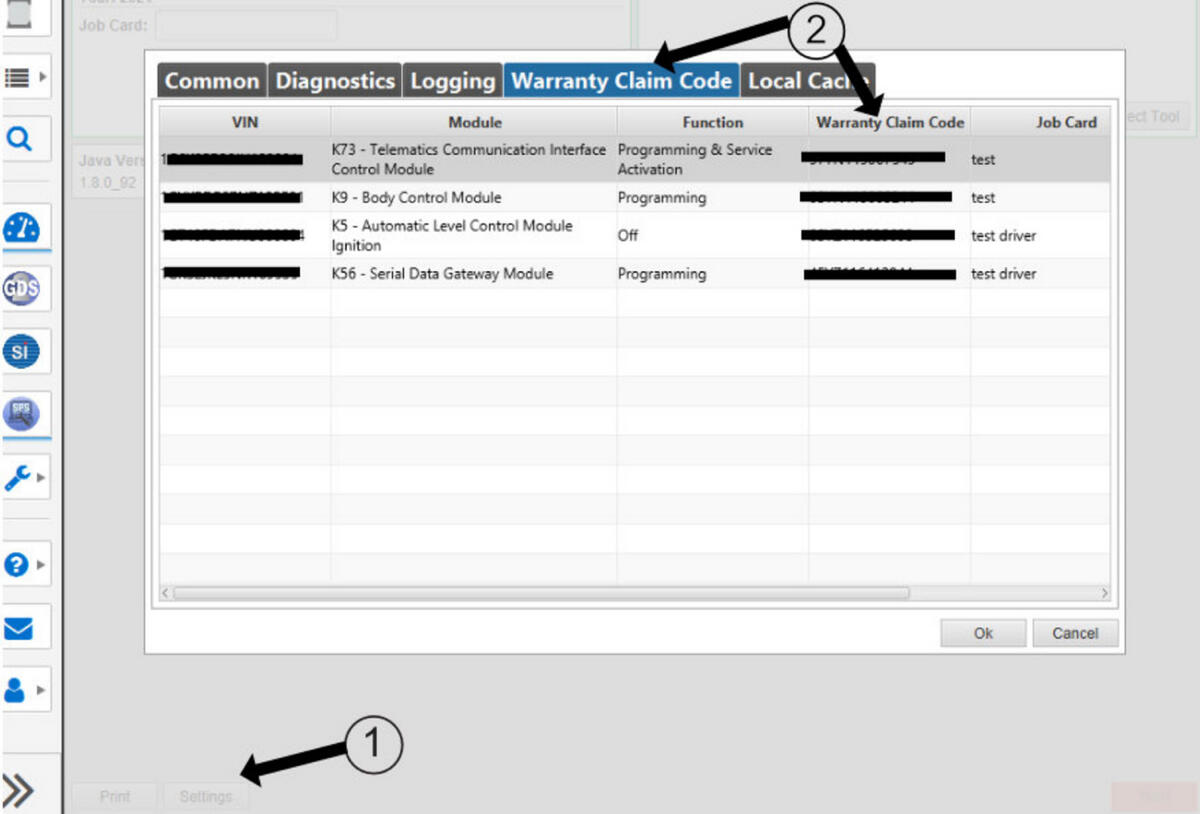This screenshot has width=1200, height=814.
Task: Open the user profile menu
Action: pyautogui.click(x=22, y=690)
